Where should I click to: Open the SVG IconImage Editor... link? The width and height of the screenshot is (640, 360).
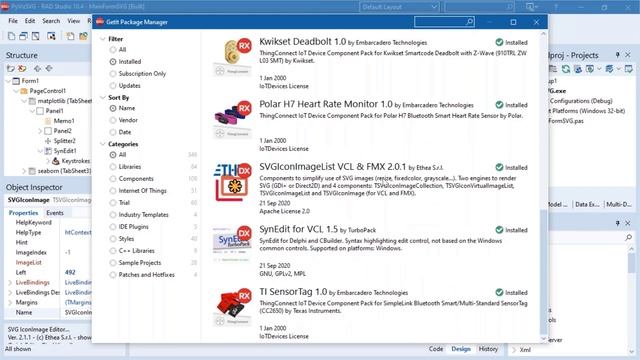coord(38,329)
